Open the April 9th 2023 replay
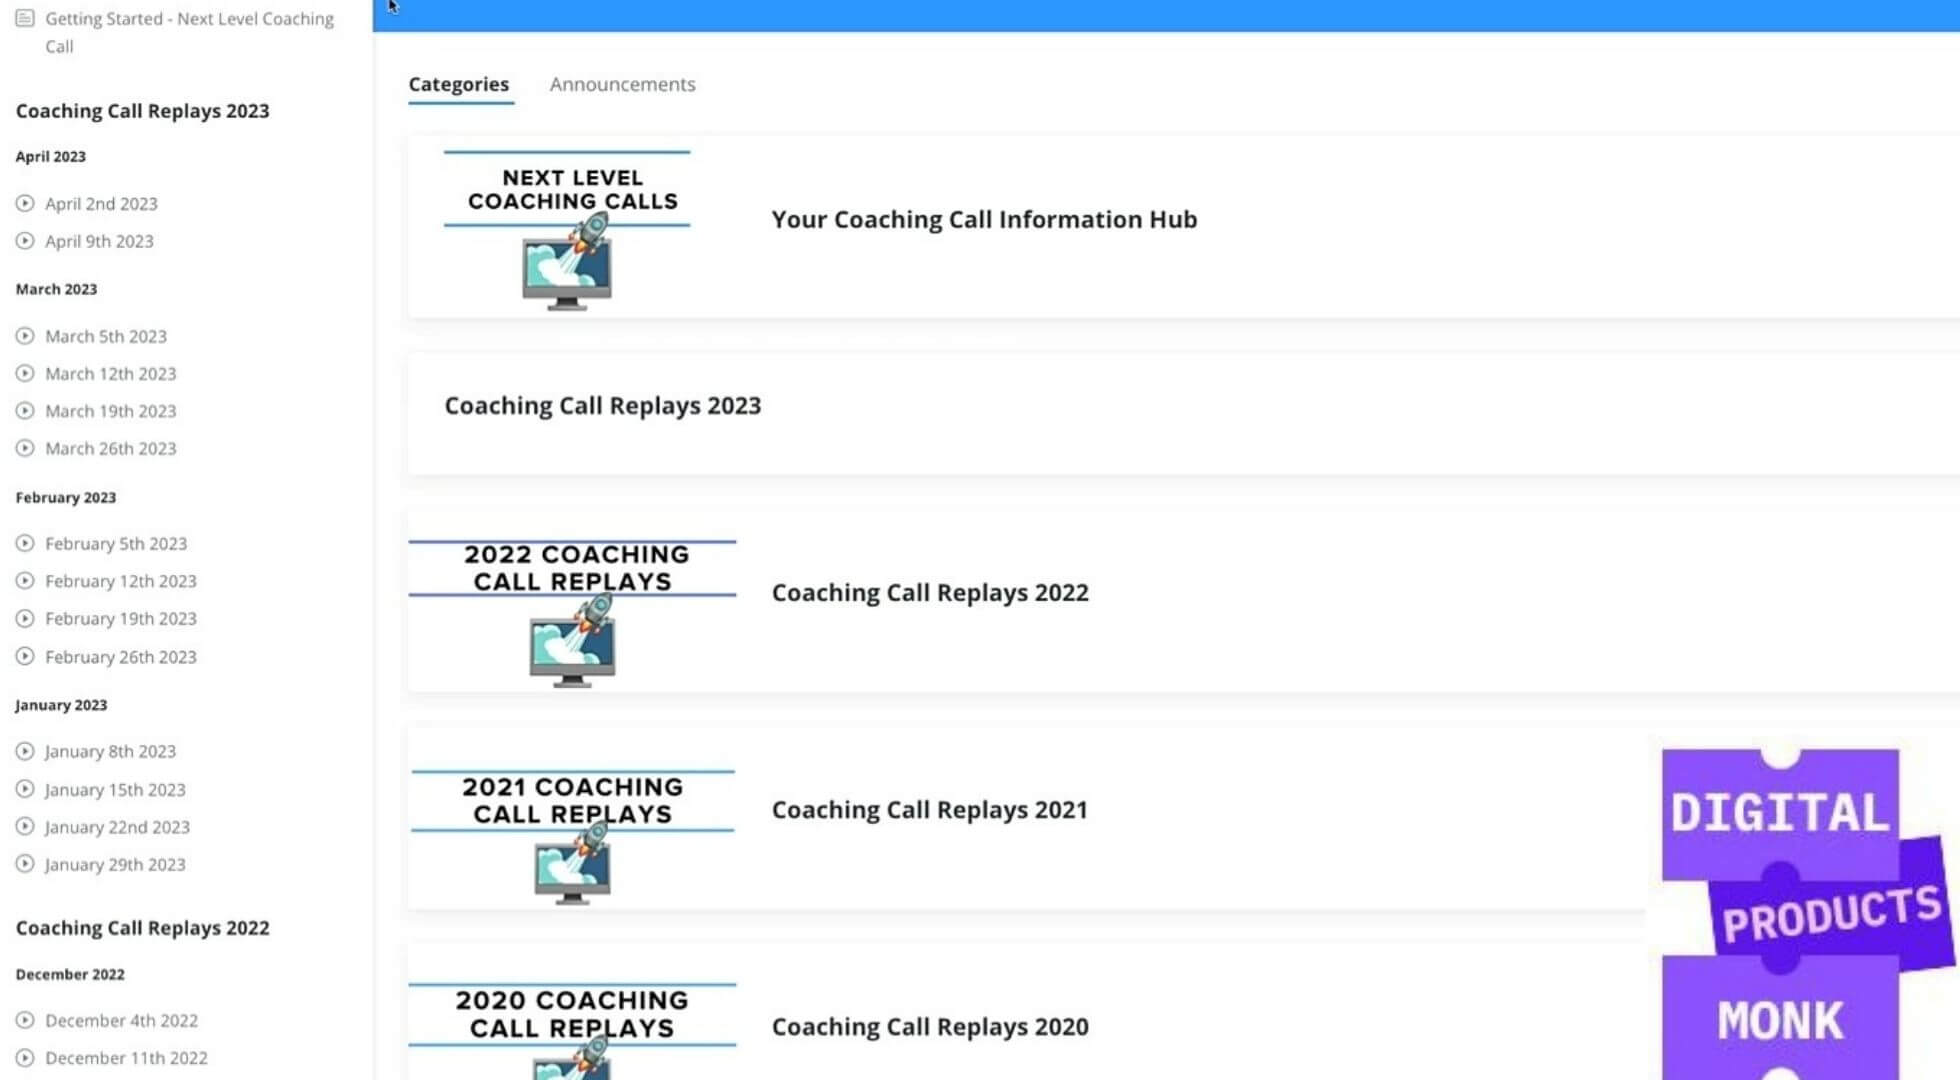 coord(99,241)
